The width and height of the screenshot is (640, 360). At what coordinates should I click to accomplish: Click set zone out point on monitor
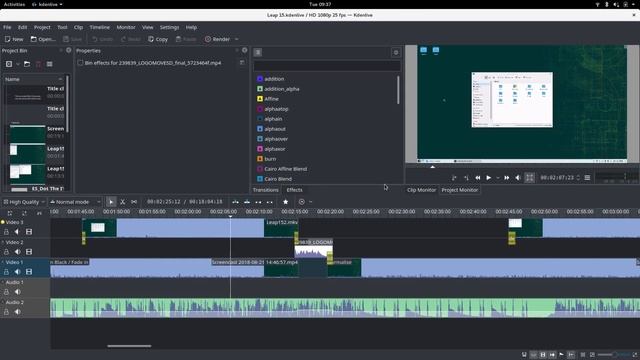(x=466, y=178)
